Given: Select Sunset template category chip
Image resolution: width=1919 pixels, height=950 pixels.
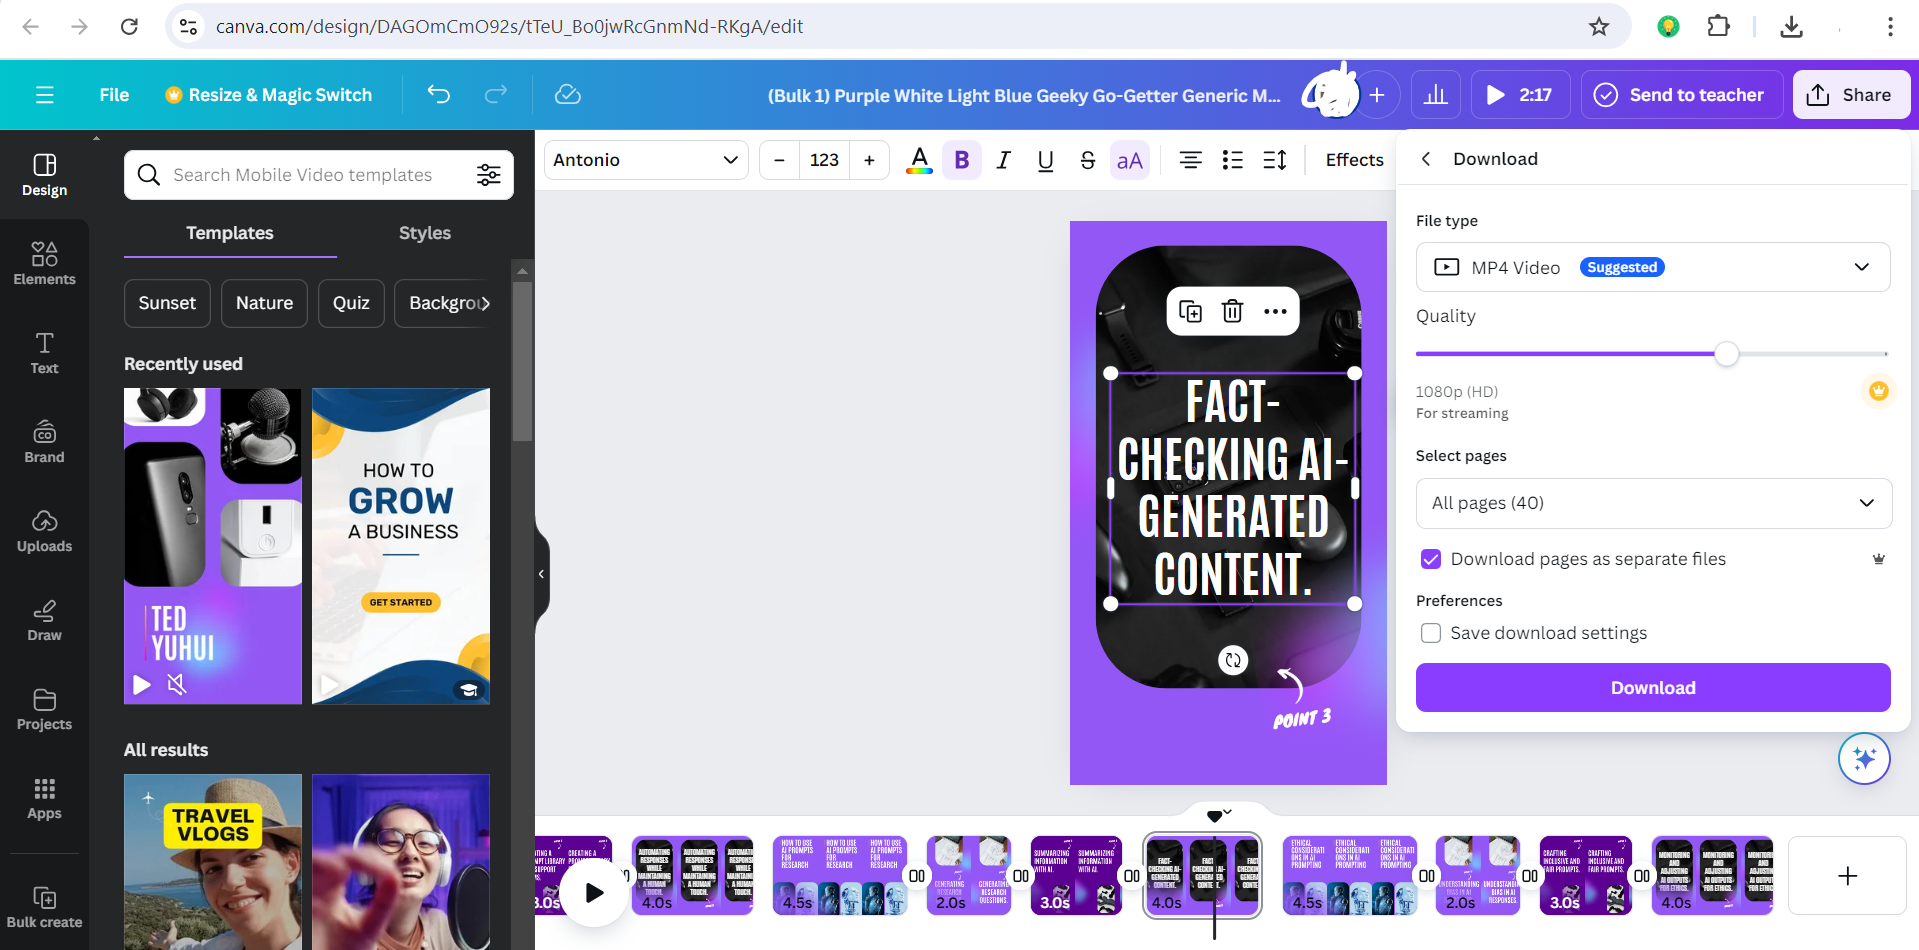Looking at the screenshot, I should click(x=167, y=303).
